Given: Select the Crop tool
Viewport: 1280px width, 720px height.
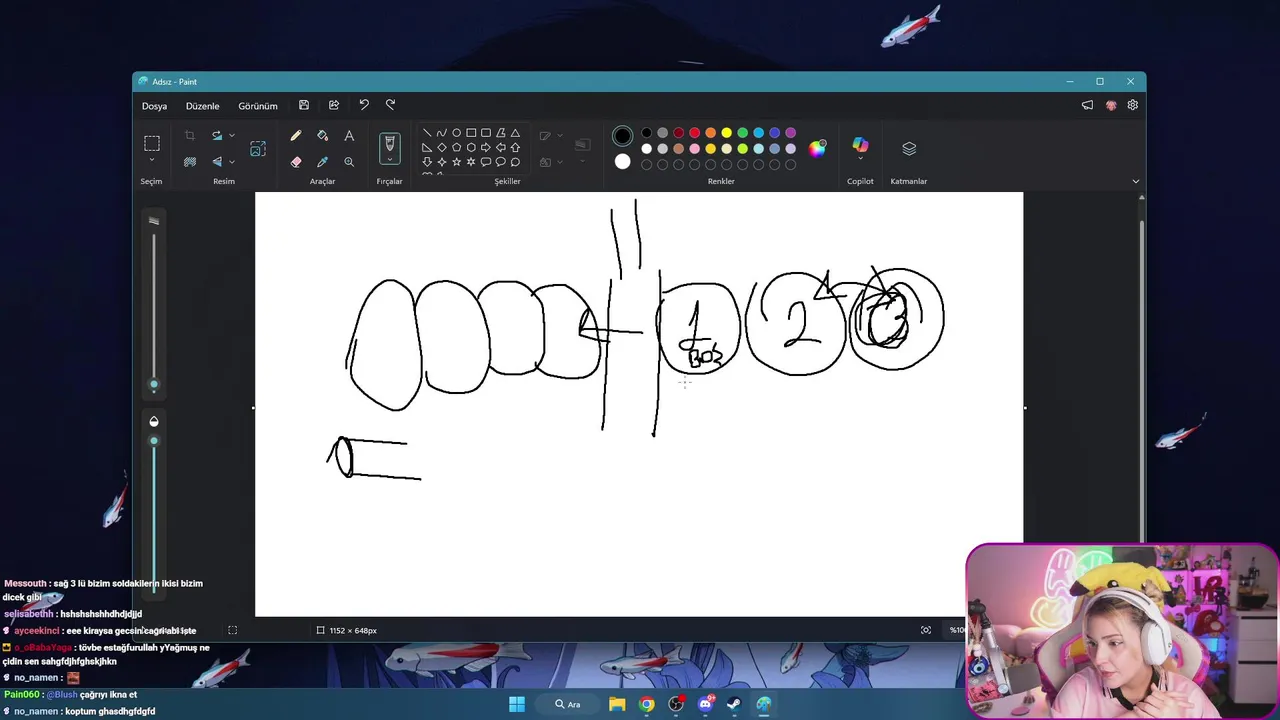Looking at the screenshot, I should [x=189, y=135].
